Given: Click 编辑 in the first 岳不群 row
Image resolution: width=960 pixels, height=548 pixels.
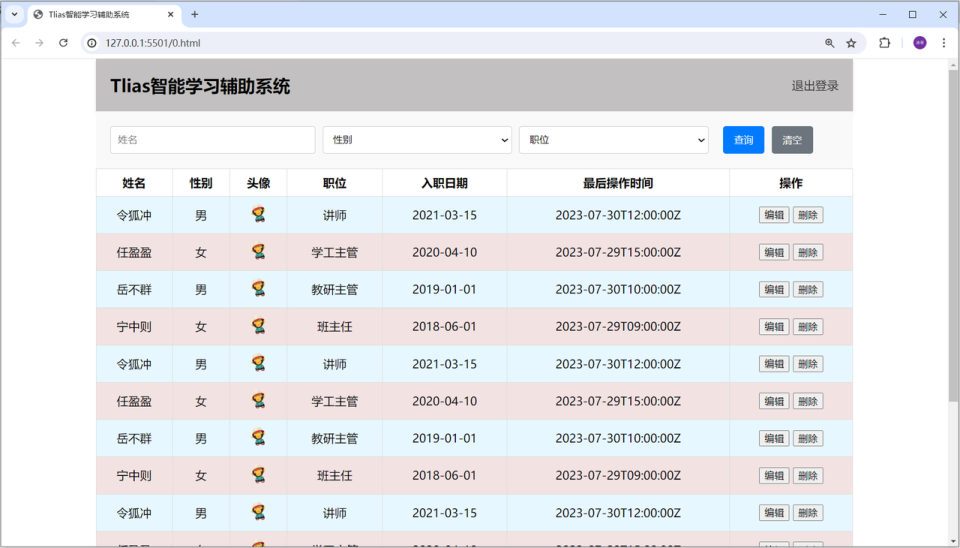Looking at the screenshot, I should [x=774, y=290].
